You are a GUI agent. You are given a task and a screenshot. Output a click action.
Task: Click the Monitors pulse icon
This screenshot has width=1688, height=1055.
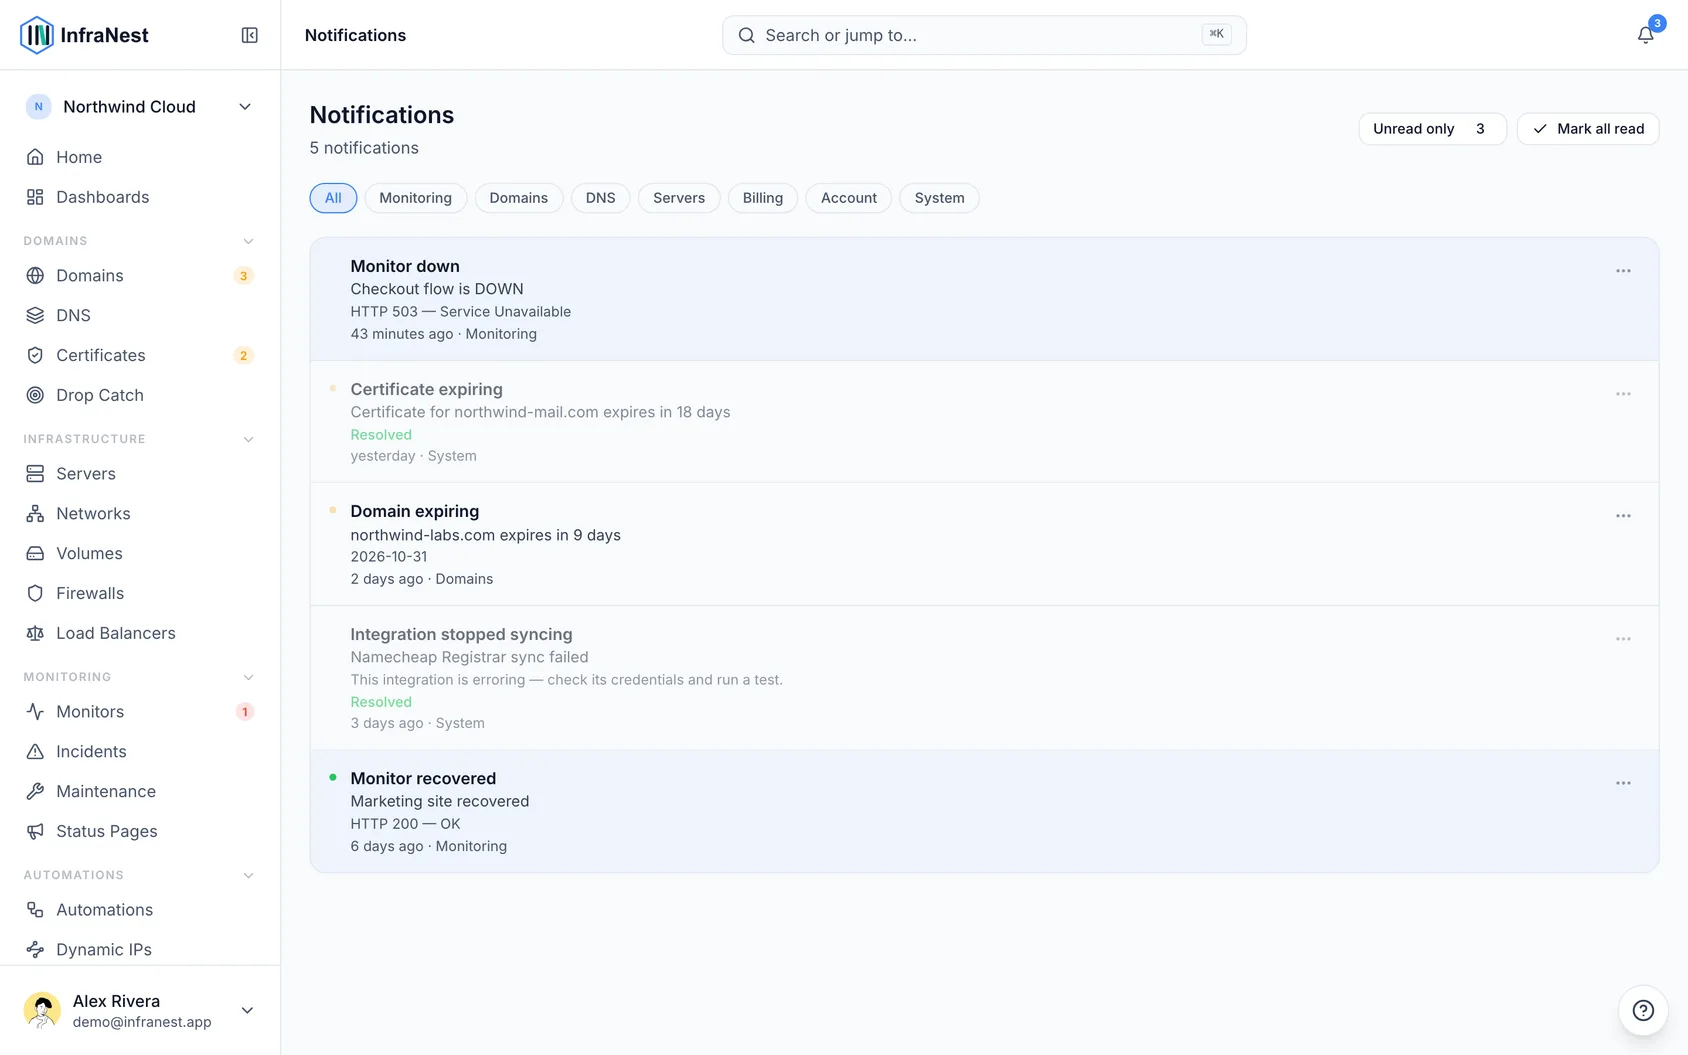tap(35, 711)
